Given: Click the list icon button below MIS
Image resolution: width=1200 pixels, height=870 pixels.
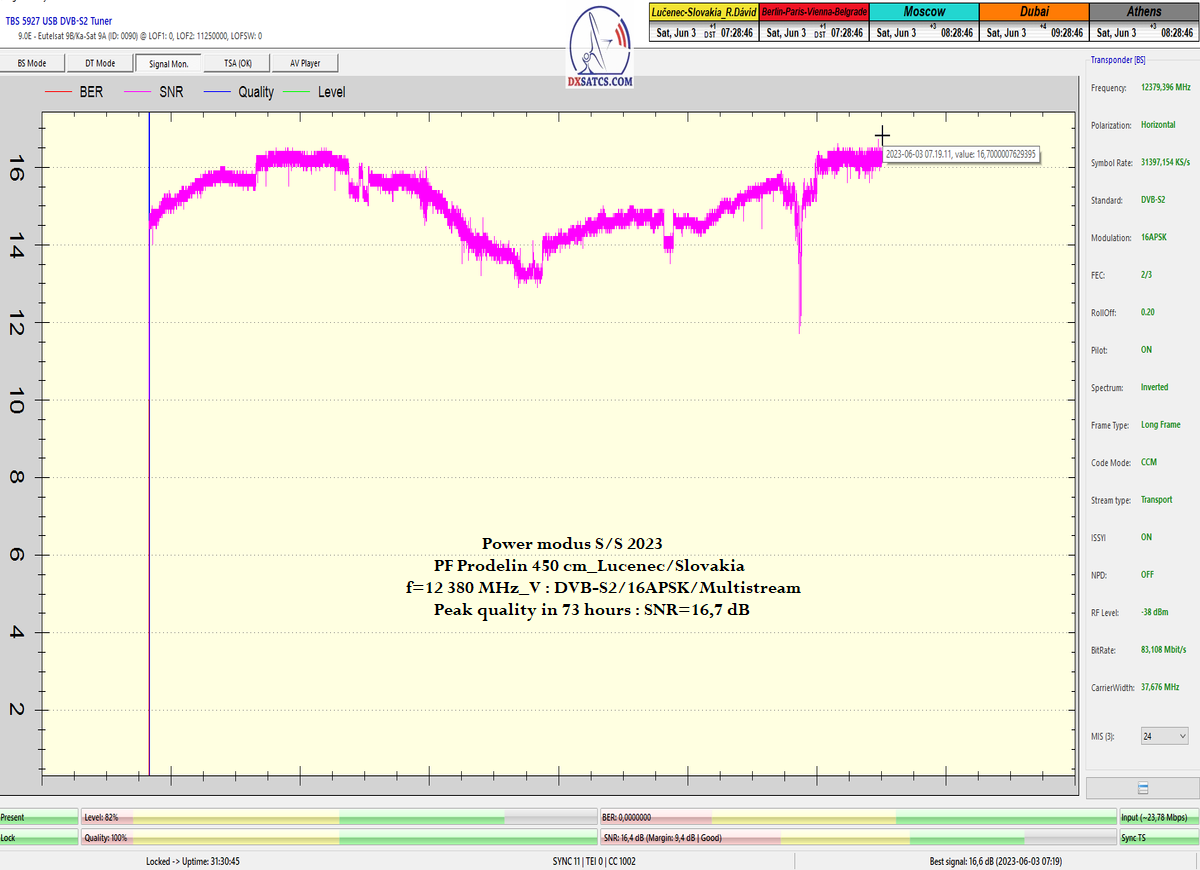Looking at the screenshot, I should [1142, 788].
